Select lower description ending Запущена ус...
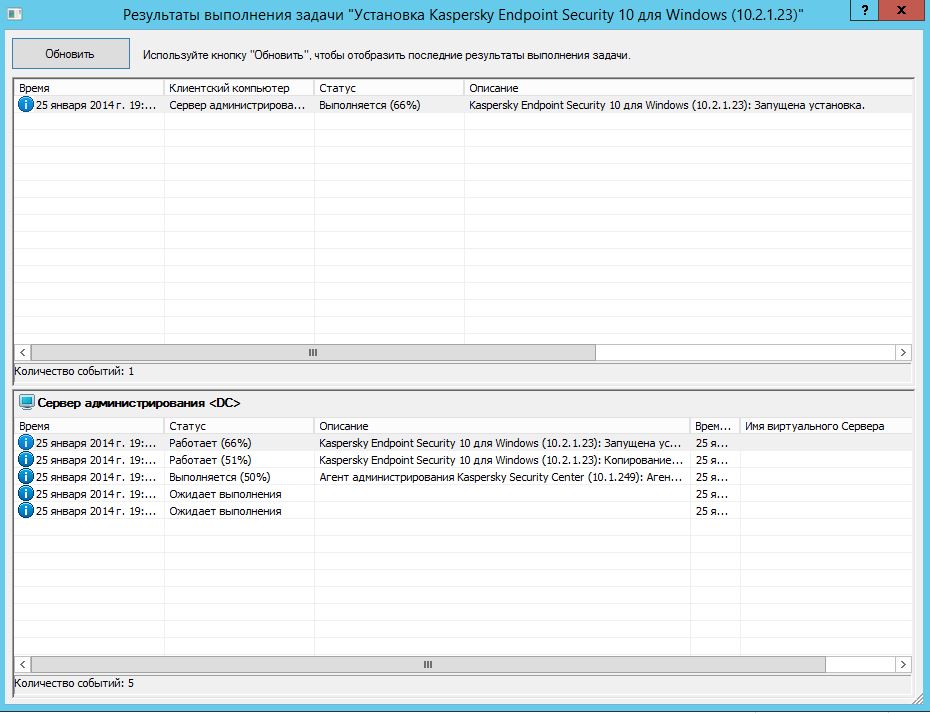Screen dimensions: 930x713 [500, 443]
